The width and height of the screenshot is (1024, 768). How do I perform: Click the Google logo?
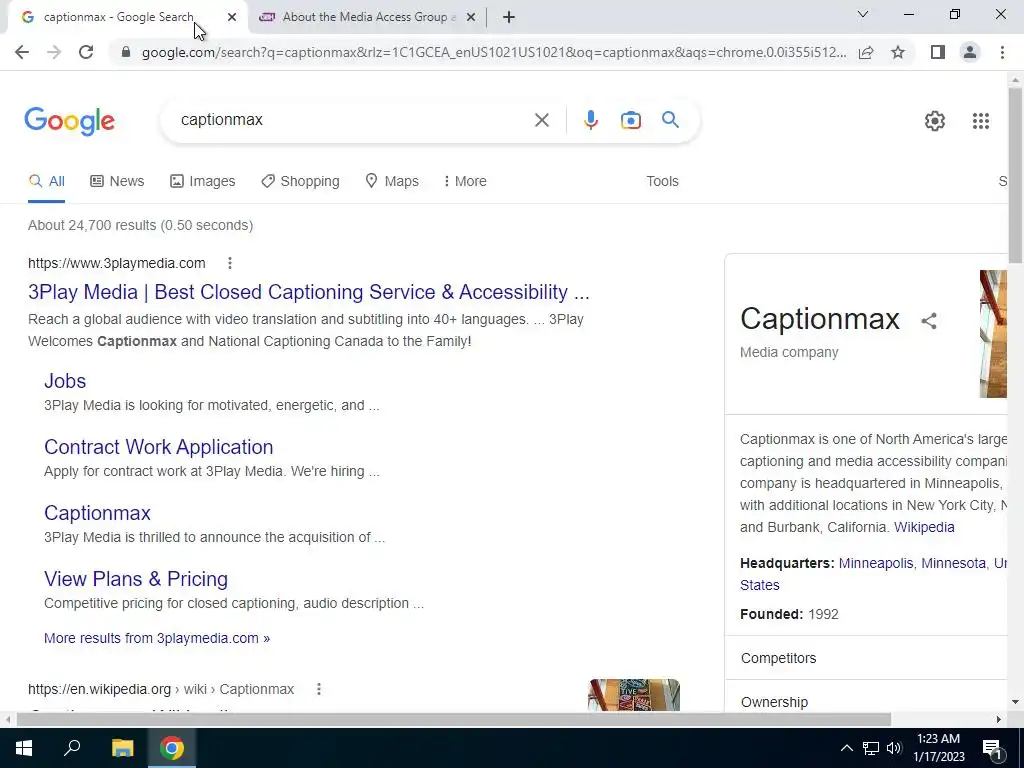click(x=69, y=121)
